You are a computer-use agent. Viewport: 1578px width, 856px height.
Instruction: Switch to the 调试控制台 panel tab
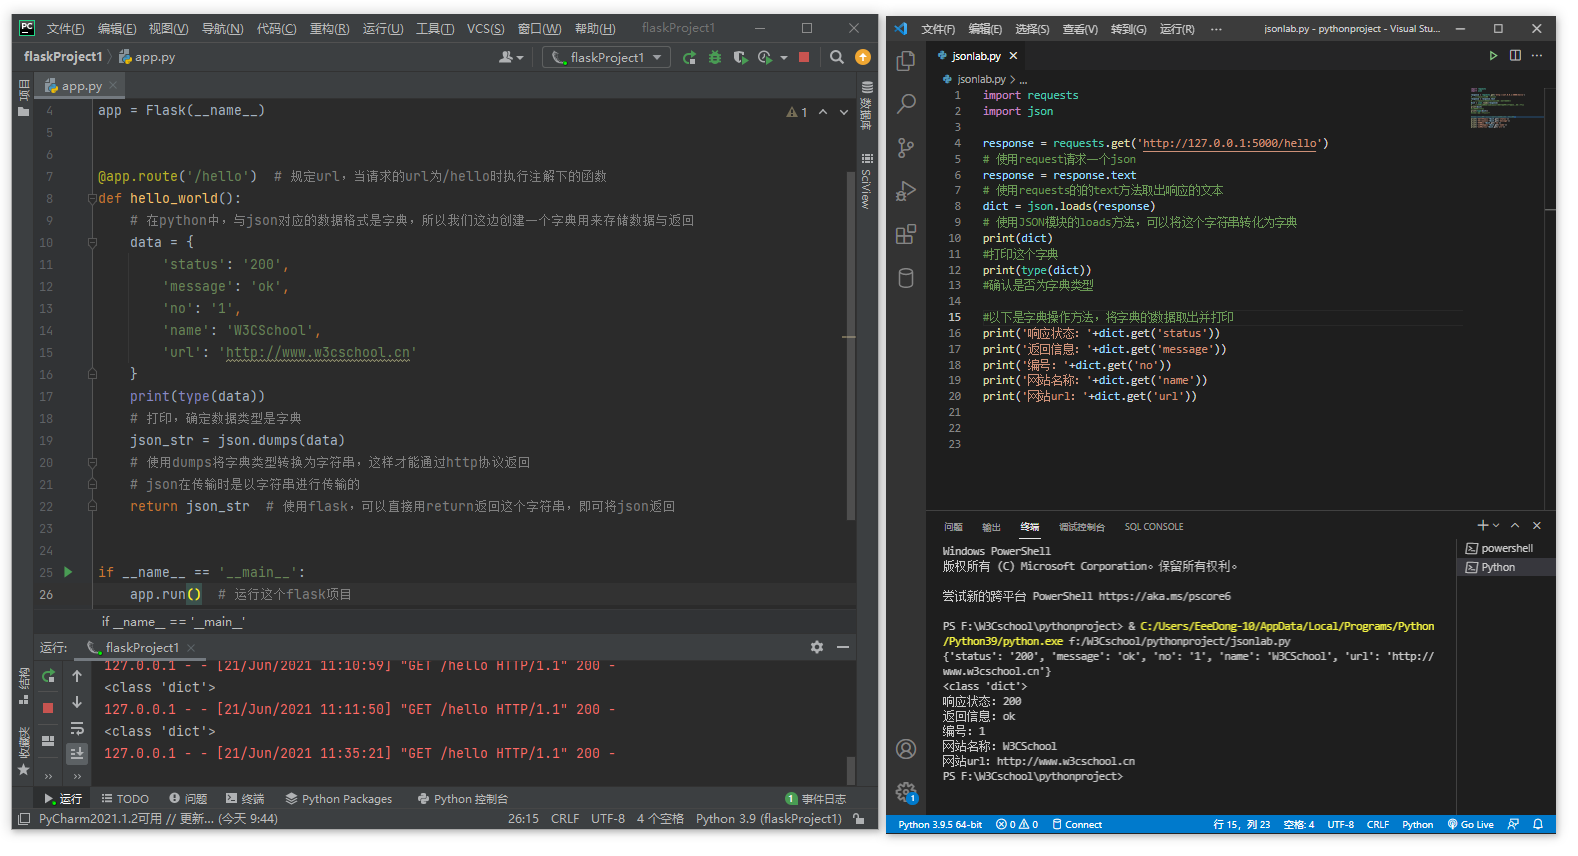point(1081,527)
